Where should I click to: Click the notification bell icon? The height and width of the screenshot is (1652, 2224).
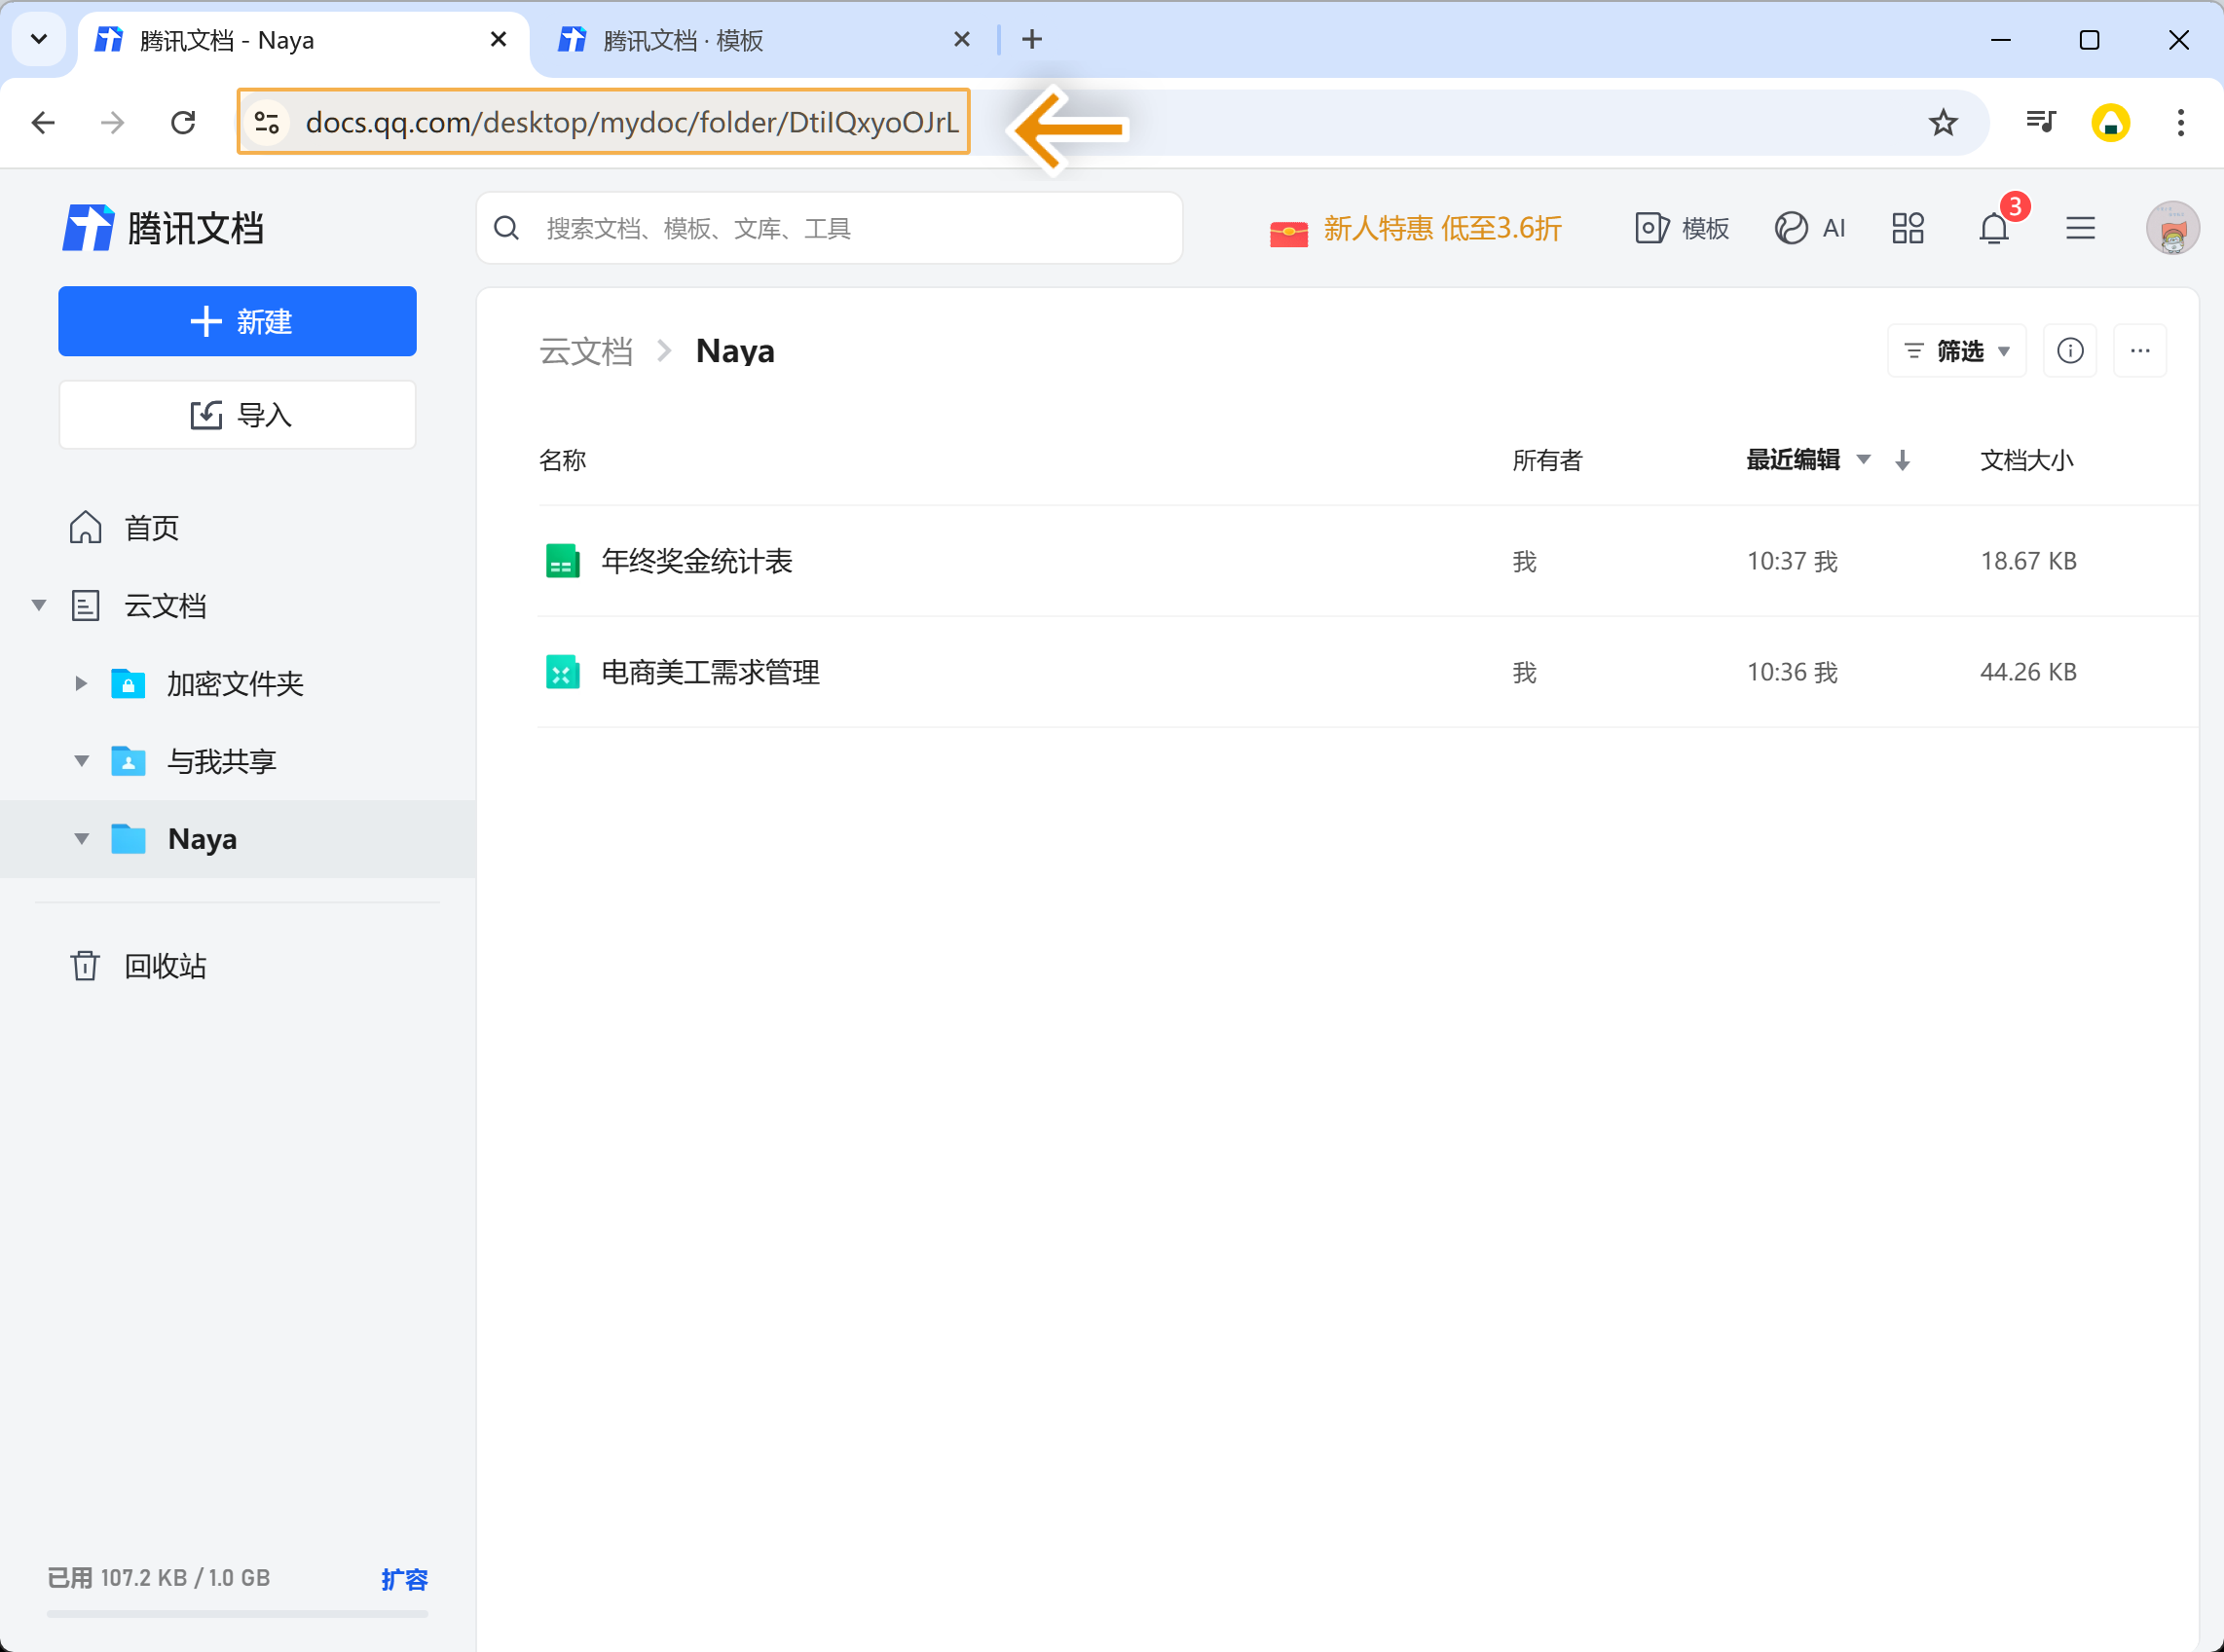click(1993, 229)
